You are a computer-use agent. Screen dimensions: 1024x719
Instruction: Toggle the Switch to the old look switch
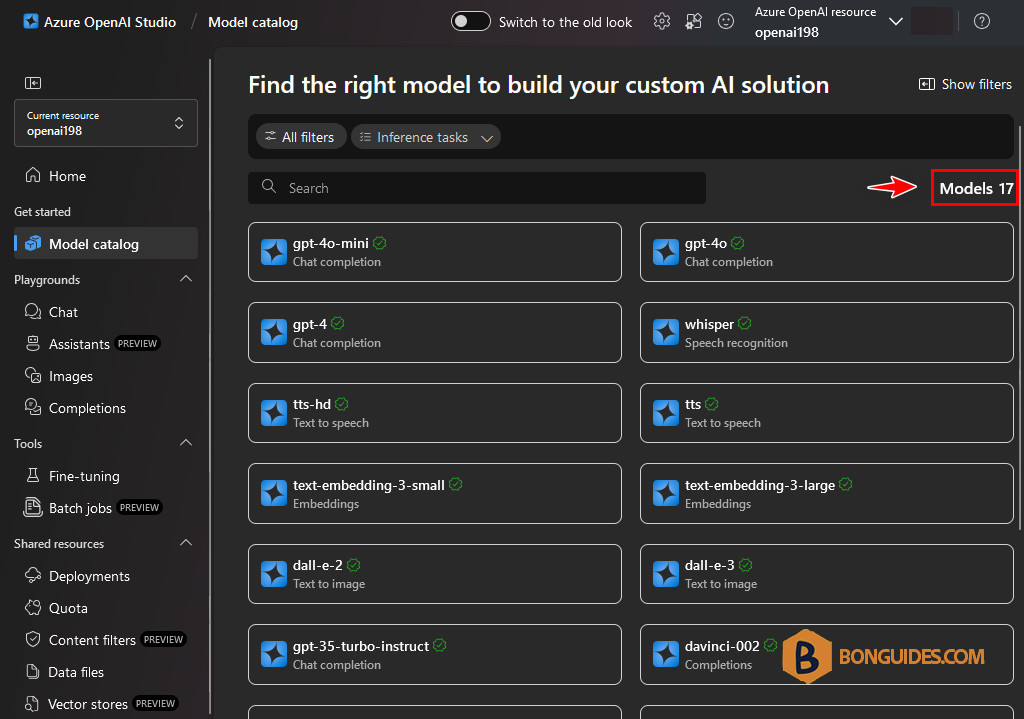pyautogui.click(x=470, y=22)
